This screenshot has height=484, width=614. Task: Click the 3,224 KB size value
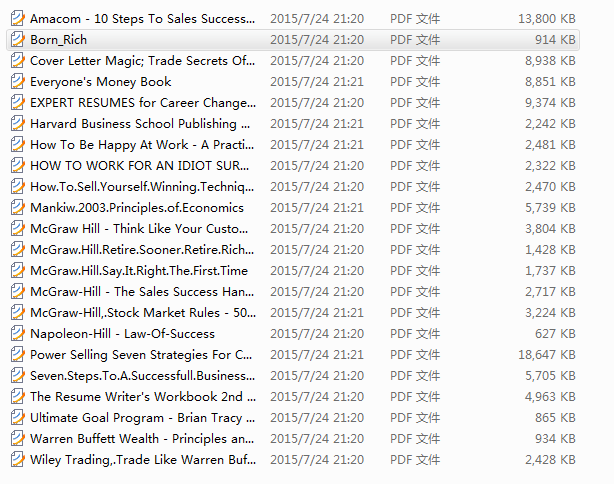point(551,313)
